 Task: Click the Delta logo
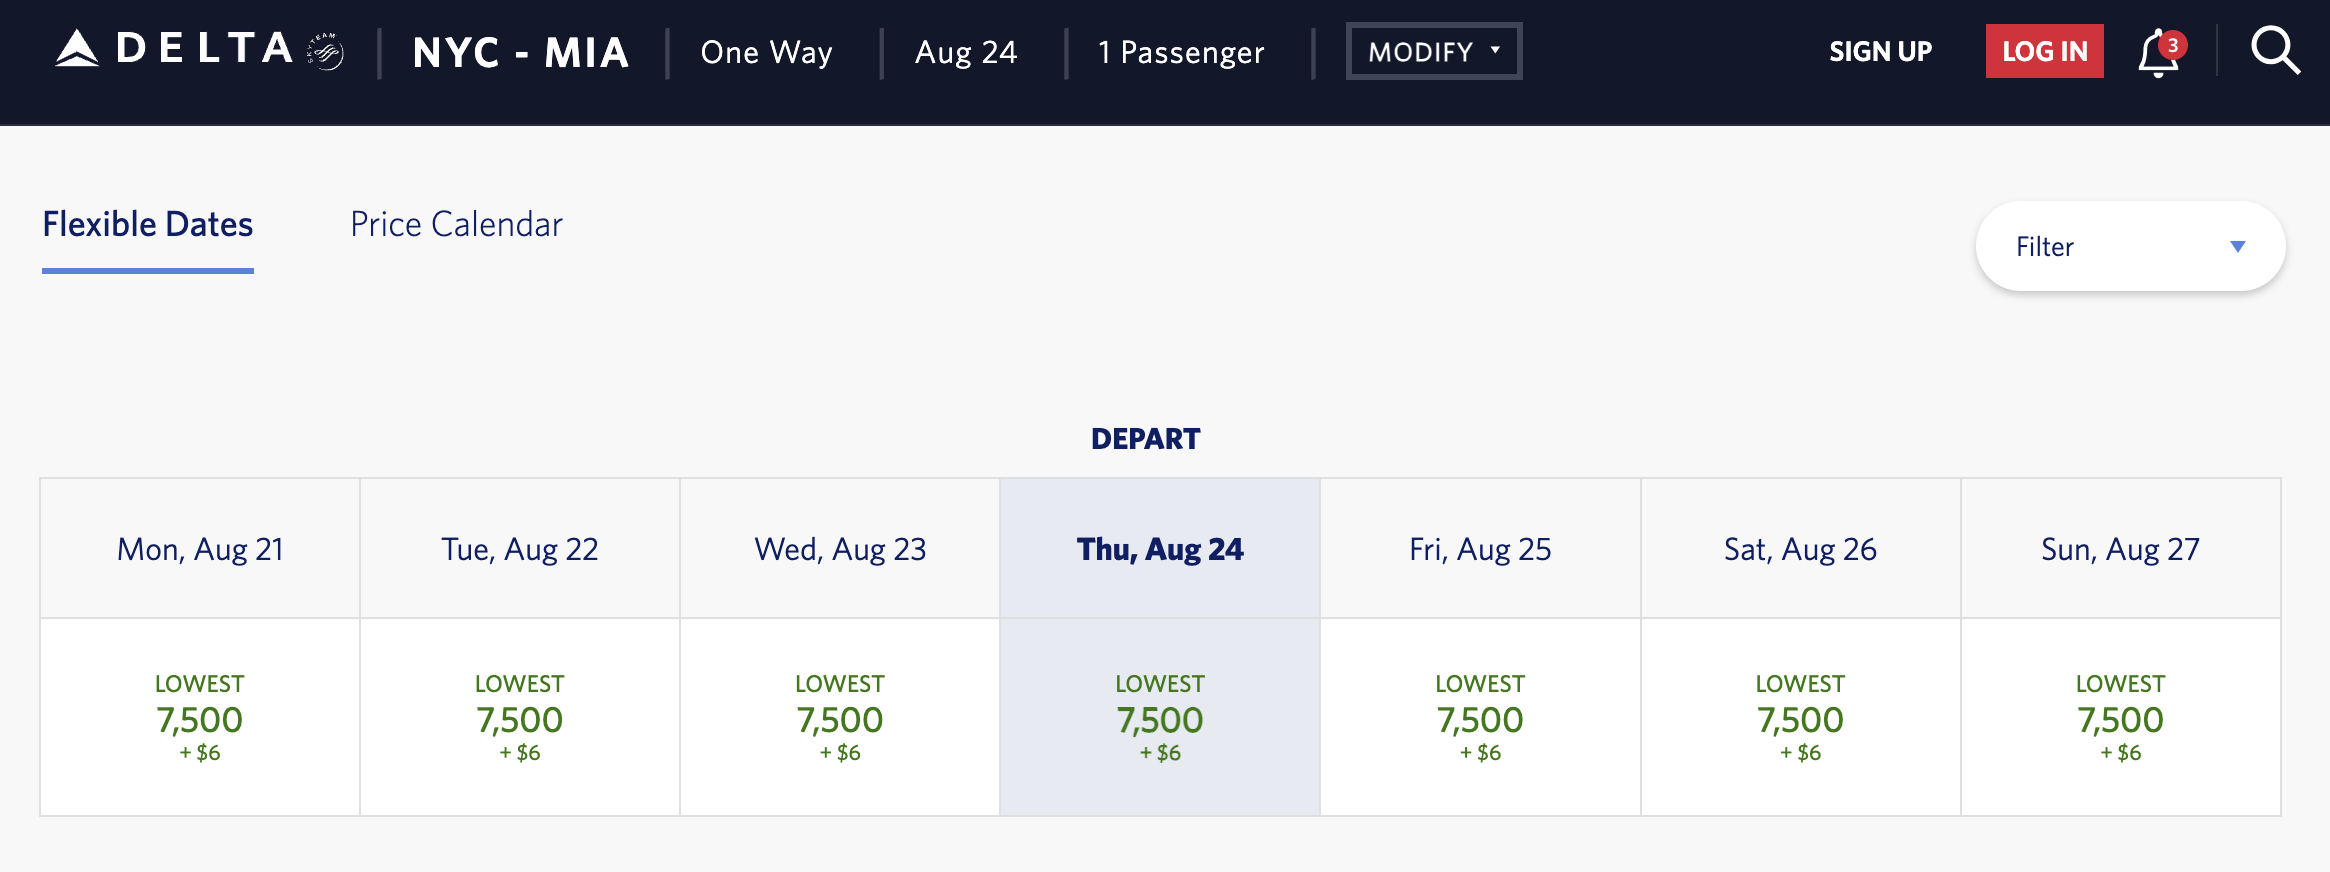[x=174, y=49]
